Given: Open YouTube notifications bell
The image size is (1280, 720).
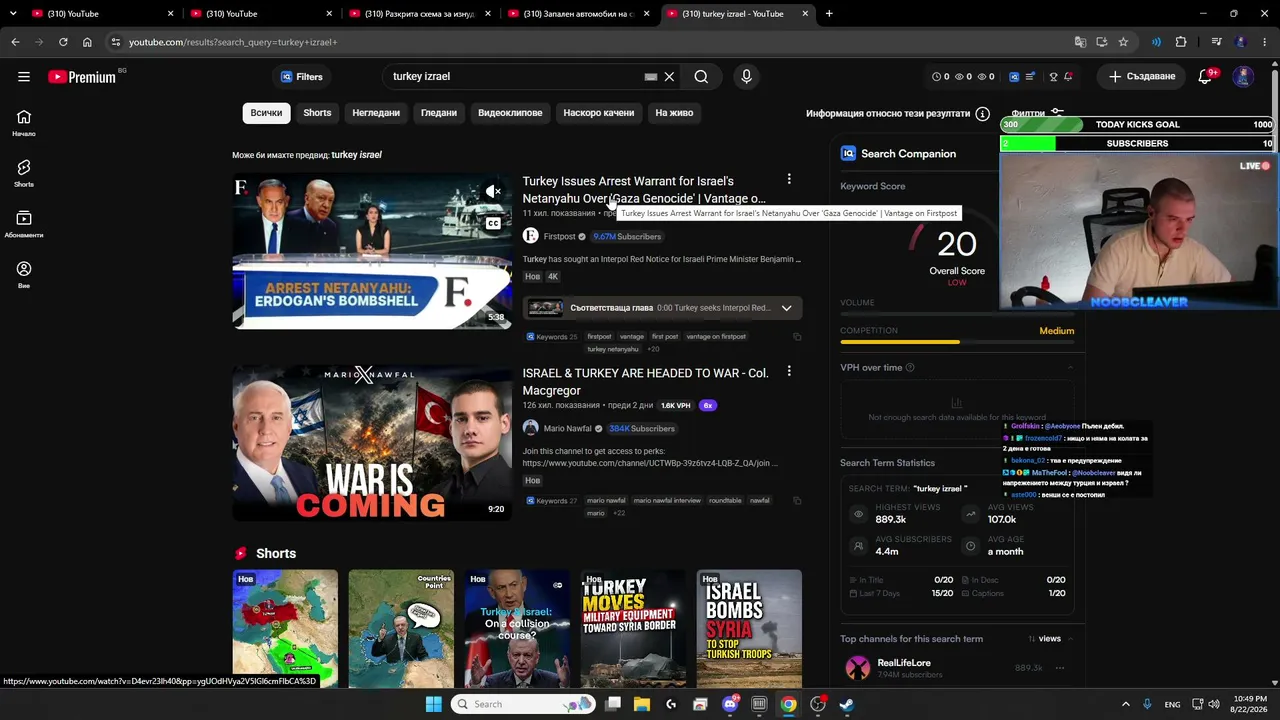Looking at the screenshot, I should point(1205,76).
